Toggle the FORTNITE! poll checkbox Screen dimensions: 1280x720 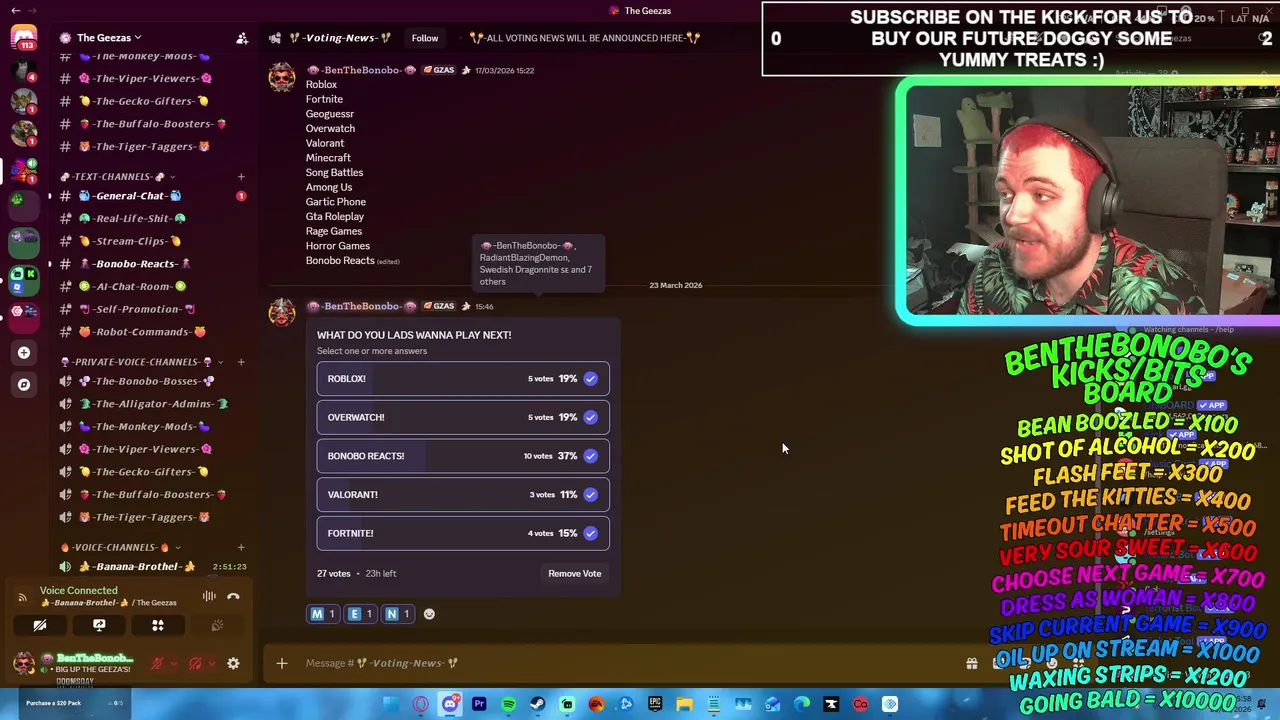tap(591, 533)
